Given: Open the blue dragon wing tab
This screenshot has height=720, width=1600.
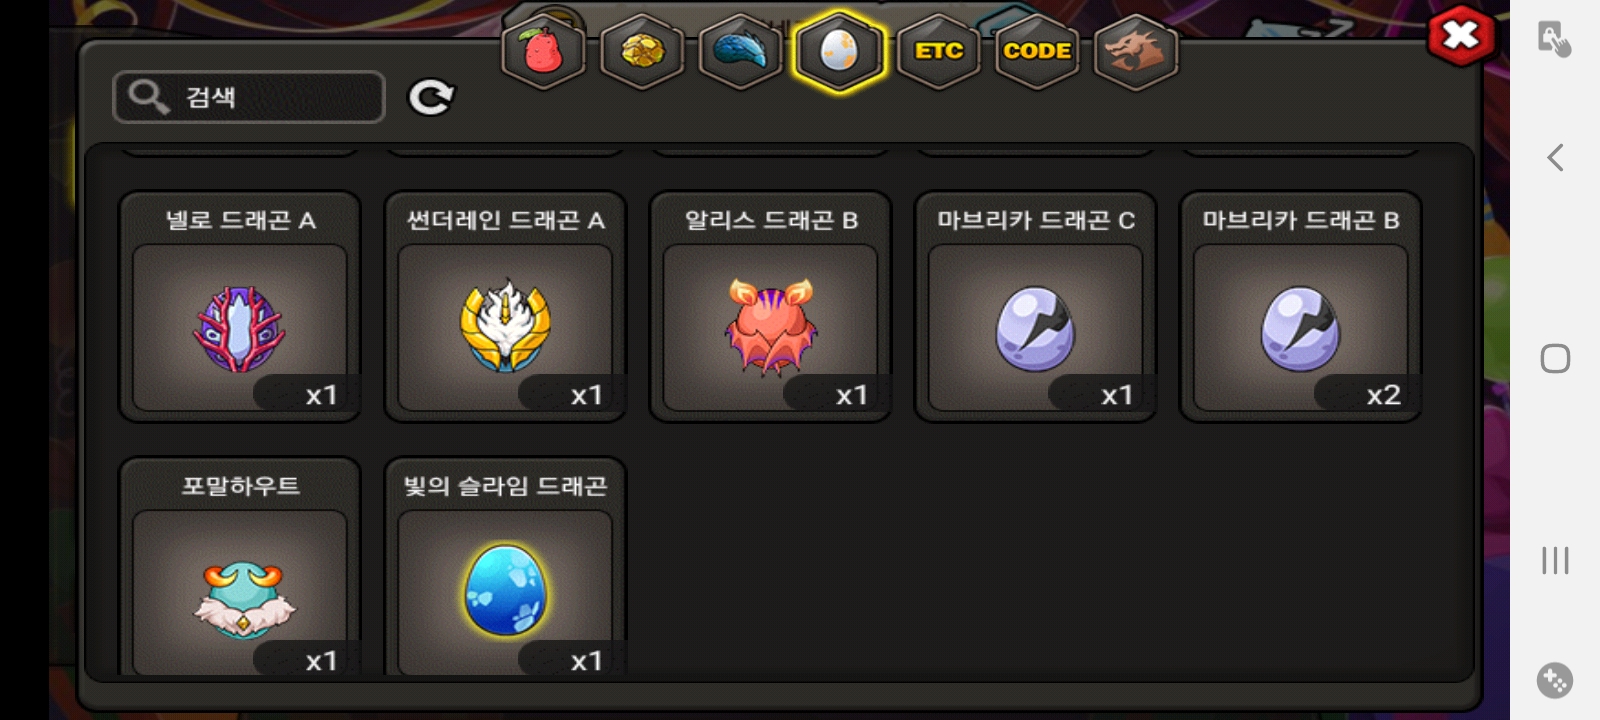Looking at the screenshot, I should [740, 51].
